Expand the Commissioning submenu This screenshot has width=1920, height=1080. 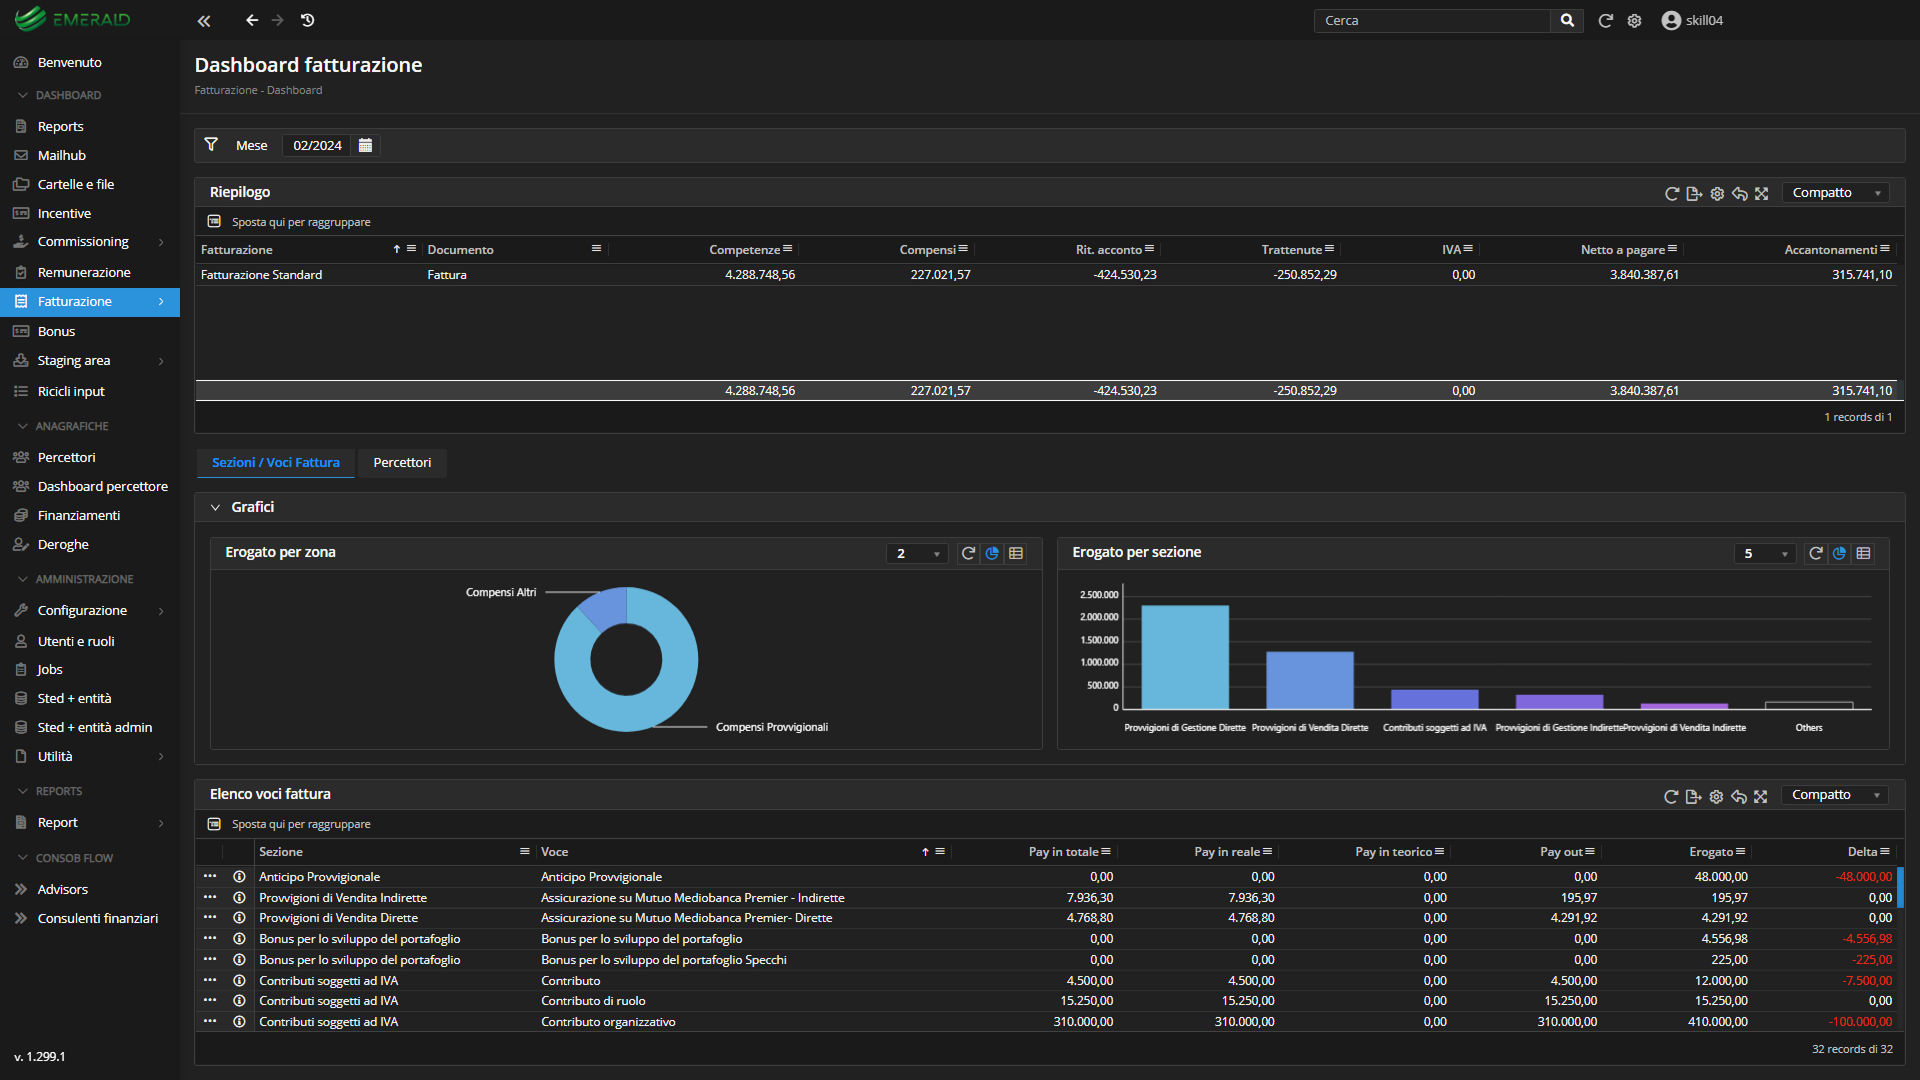(x=161, y=242)
